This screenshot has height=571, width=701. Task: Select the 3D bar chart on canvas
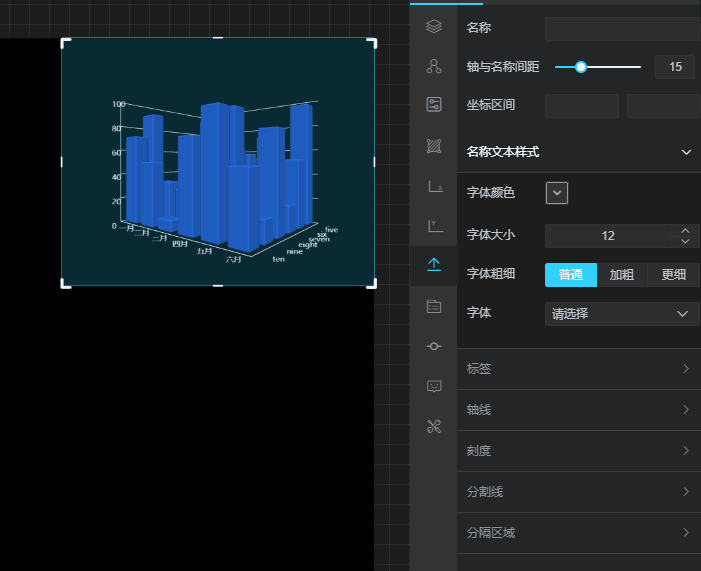coord(218,161)
